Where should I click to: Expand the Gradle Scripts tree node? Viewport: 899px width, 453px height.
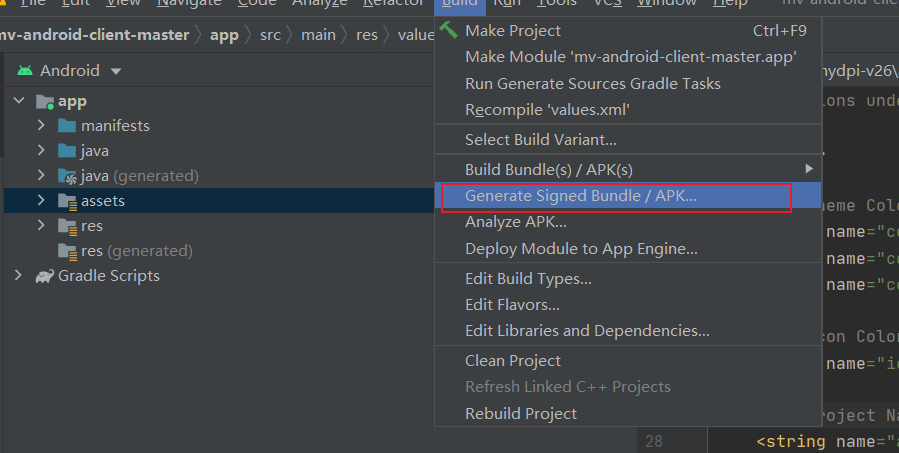[18, 275]
